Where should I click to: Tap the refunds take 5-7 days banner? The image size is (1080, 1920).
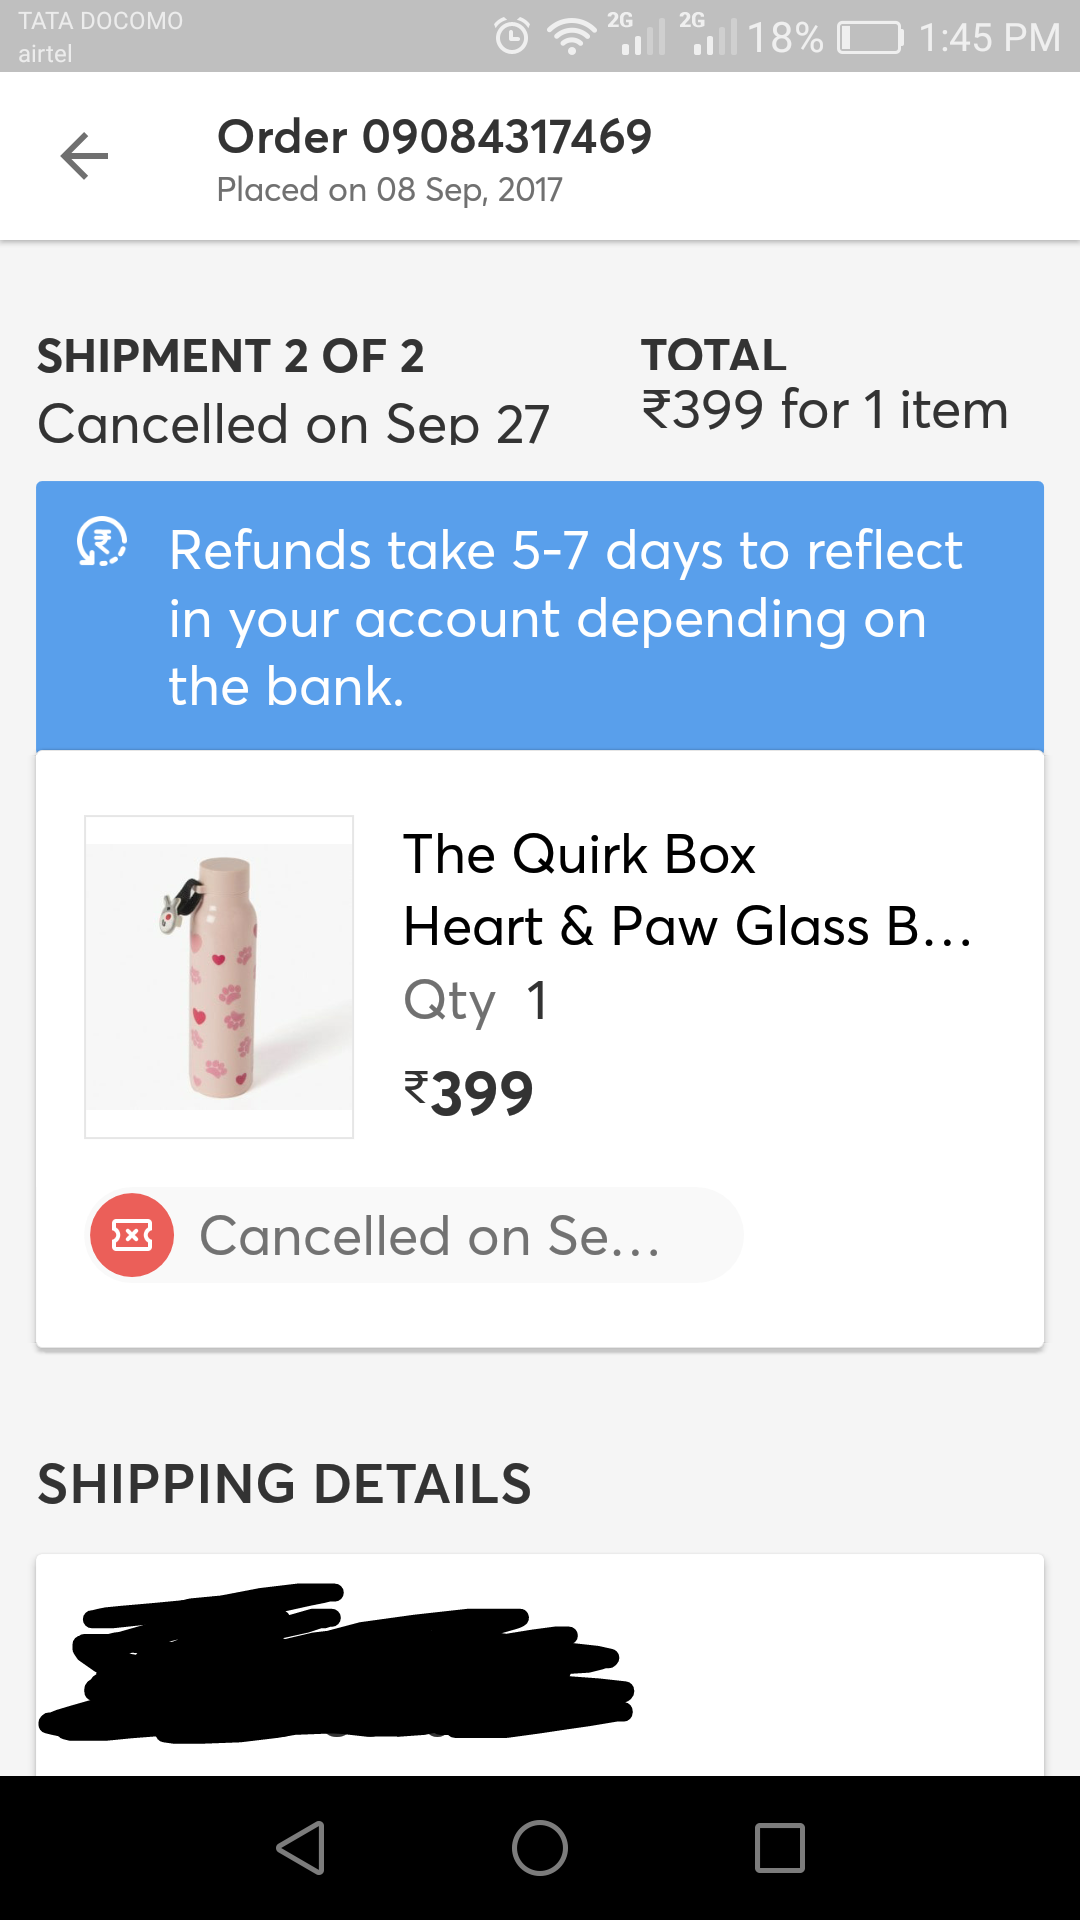point(540,616)
